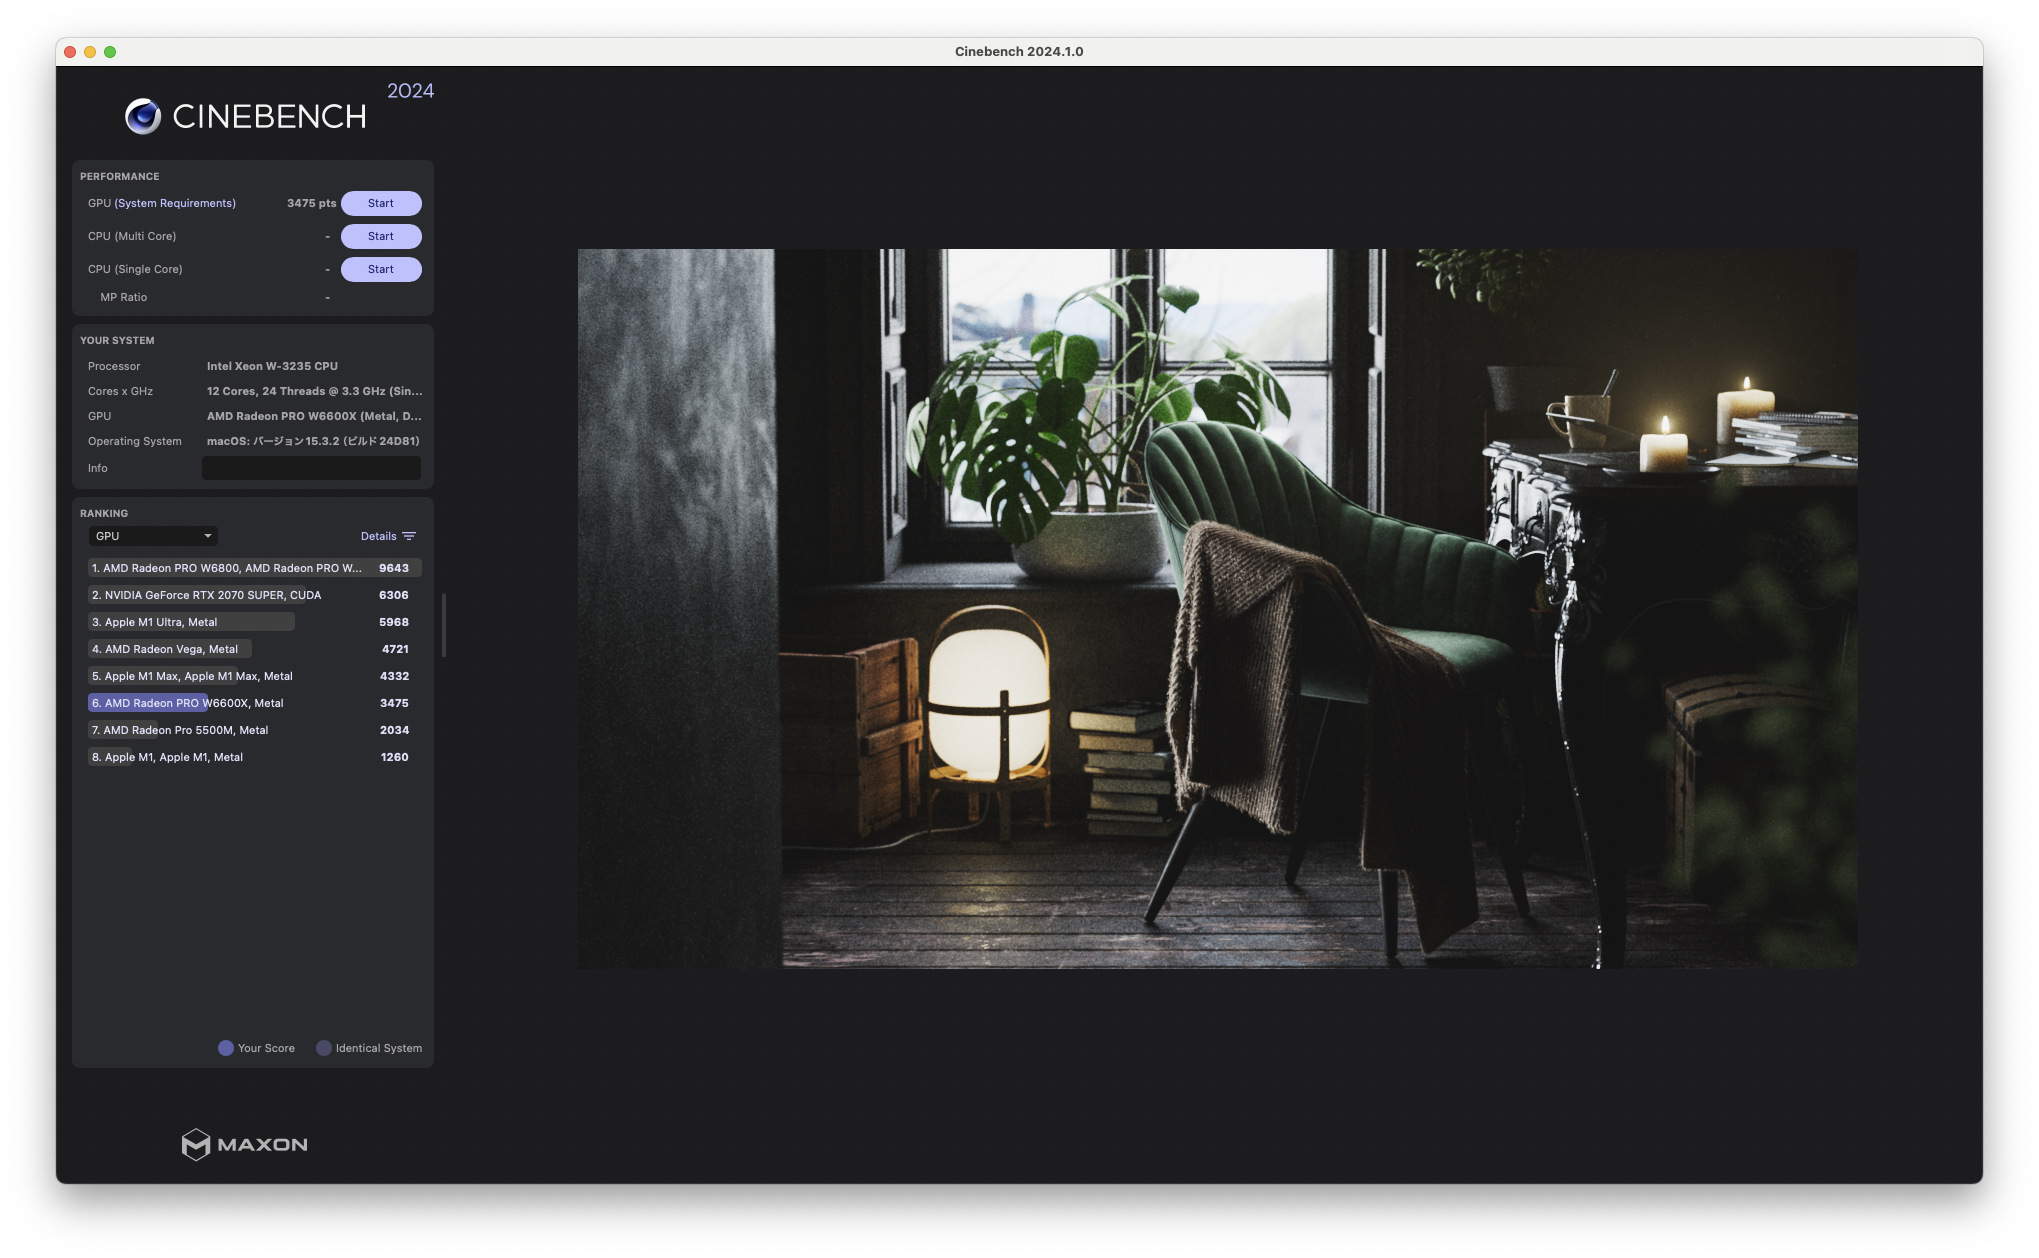Click the ranking list scrollbar handle

pyautogui.click(x=443, y=625)
